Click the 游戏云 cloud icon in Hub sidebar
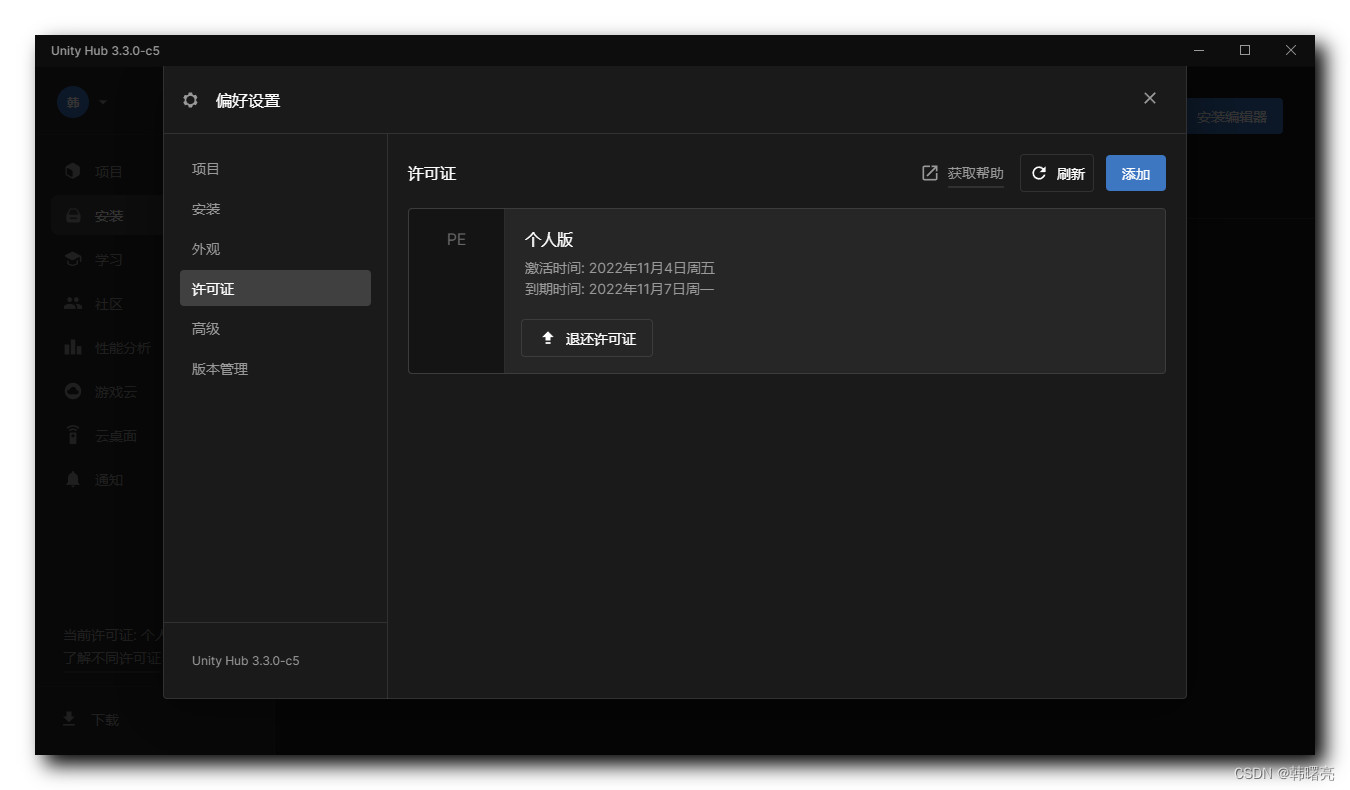The image size is (1350, 790). point(73,391)
